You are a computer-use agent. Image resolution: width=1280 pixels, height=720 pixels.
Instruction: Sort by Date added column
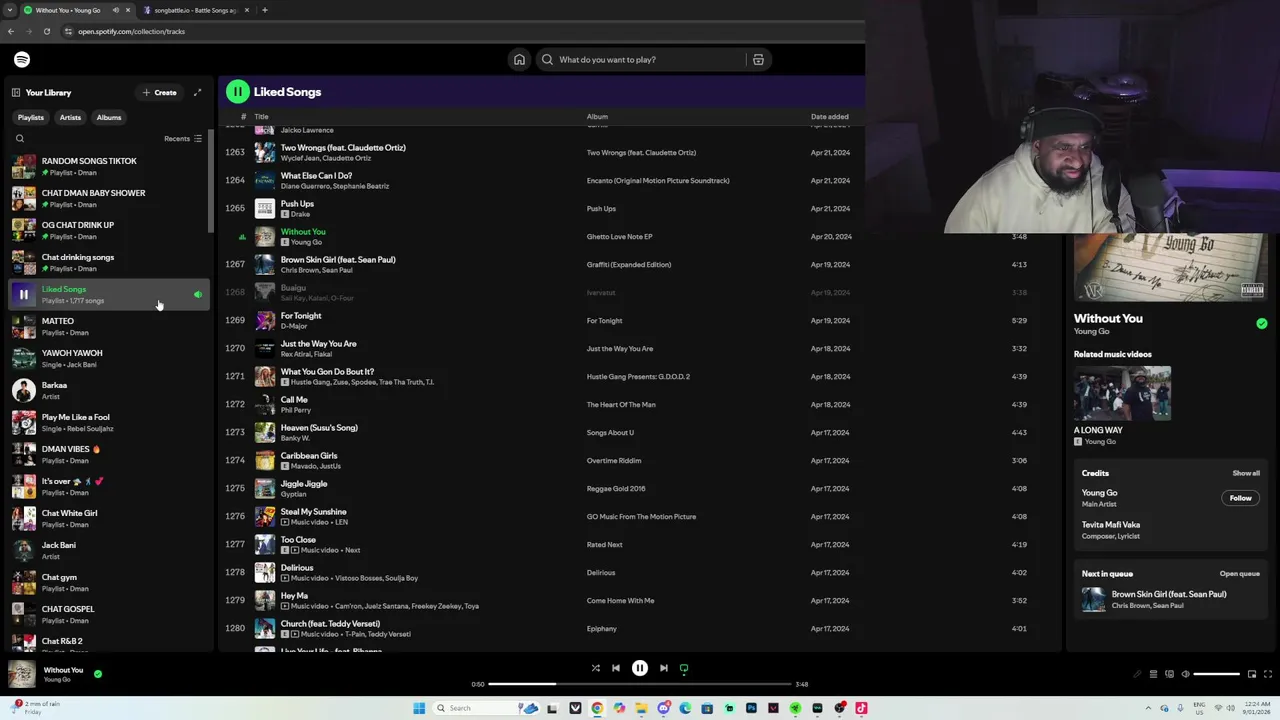coord(829,117)
